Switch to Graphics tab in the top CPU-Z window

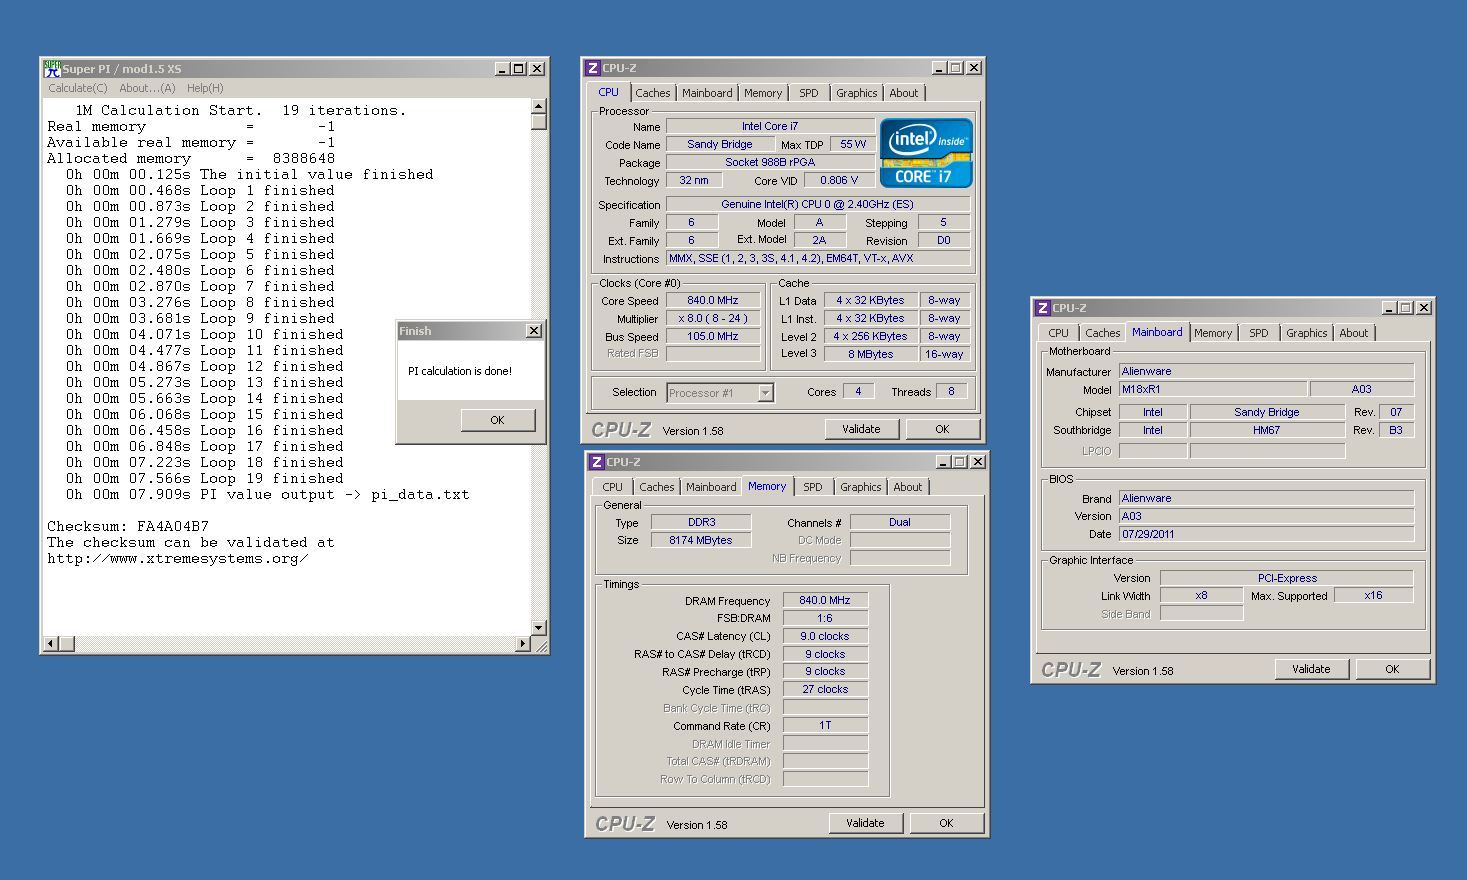coord(857,93)
